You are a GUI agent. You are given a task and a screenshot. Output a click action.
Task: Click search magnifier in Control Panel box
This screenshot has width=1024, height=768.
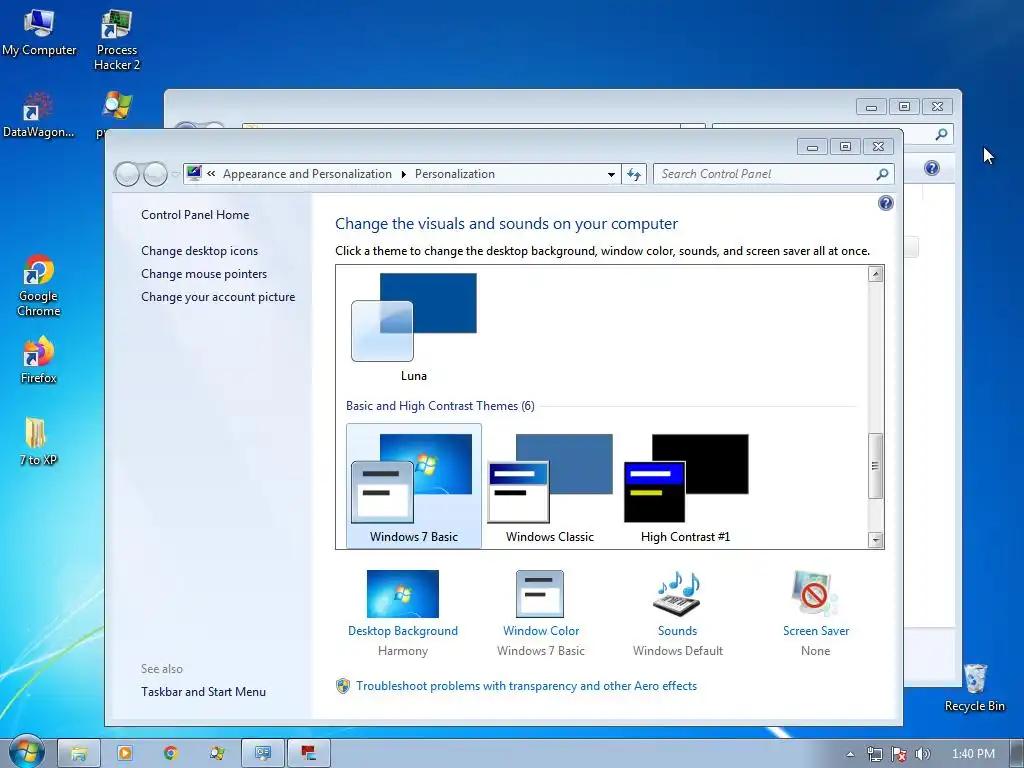coord(882,174)
